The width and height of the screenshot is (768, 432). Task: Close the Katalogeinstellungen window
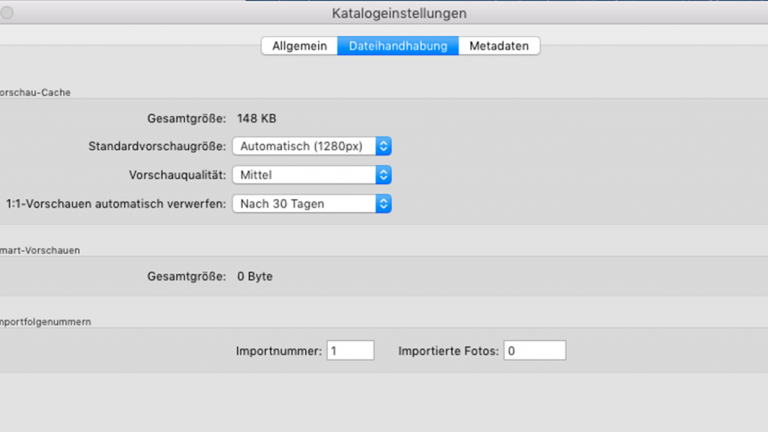[x=6, y=13]
